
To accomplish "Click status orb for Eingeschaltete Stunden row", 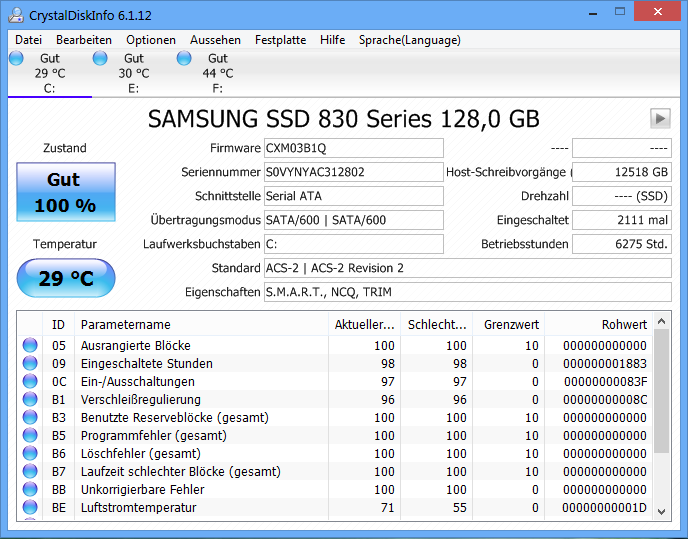I will coord(30,363).
